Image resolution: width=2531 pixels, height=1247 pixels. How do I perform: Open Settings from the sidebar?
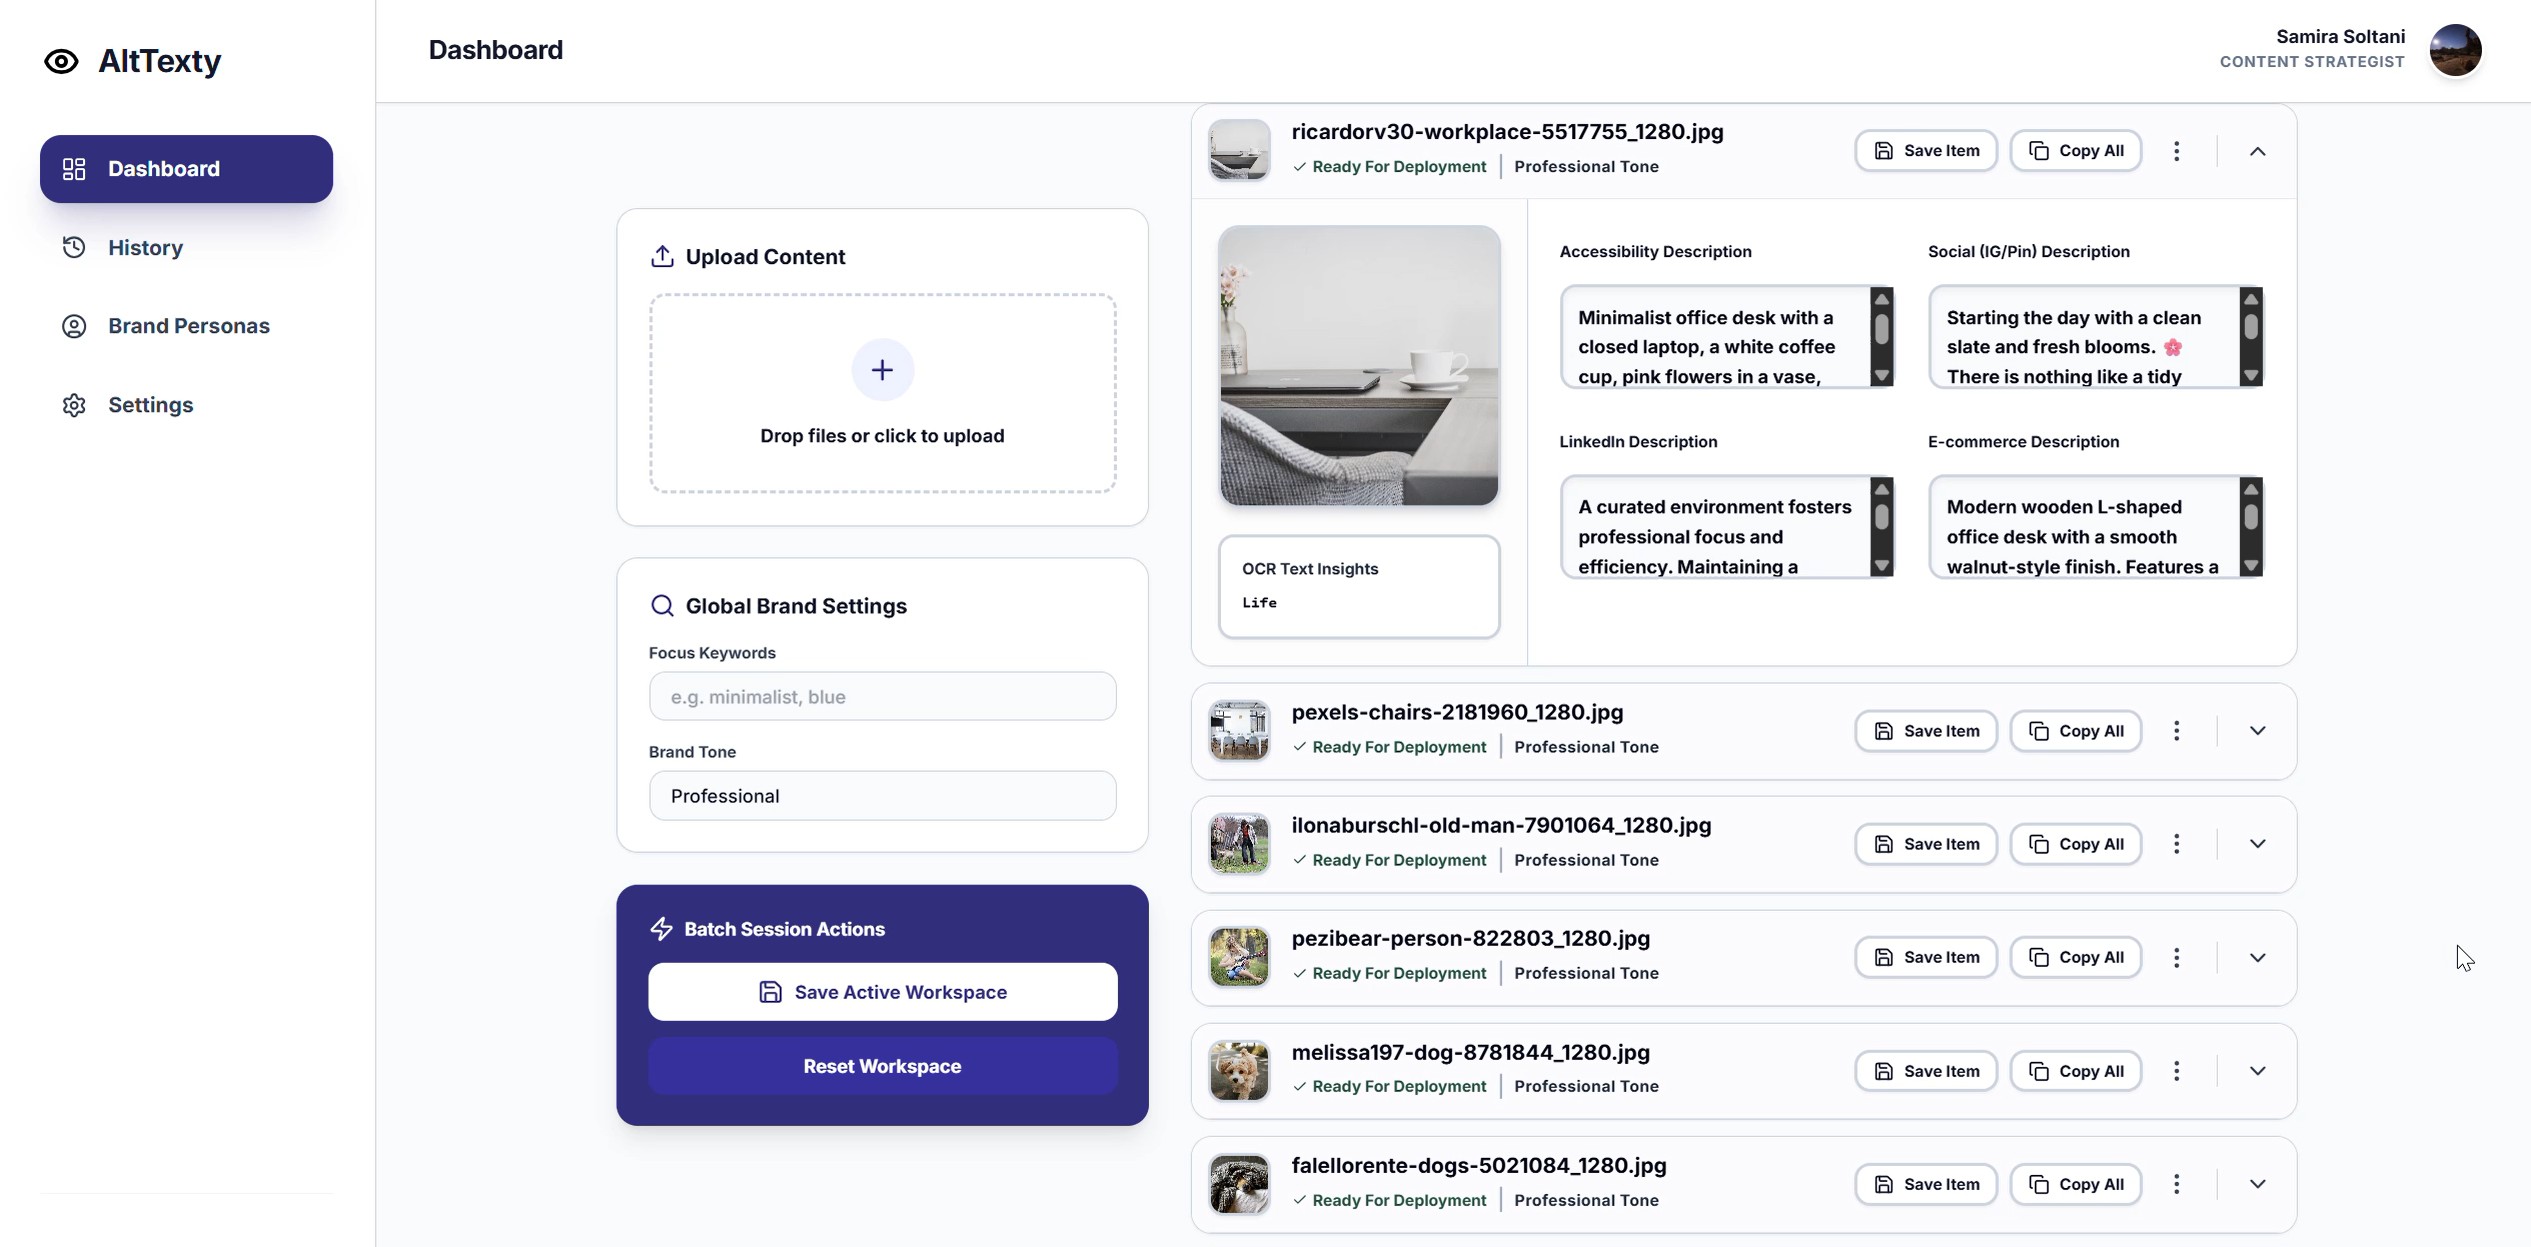pyautogui.click(x=150, y=405)
